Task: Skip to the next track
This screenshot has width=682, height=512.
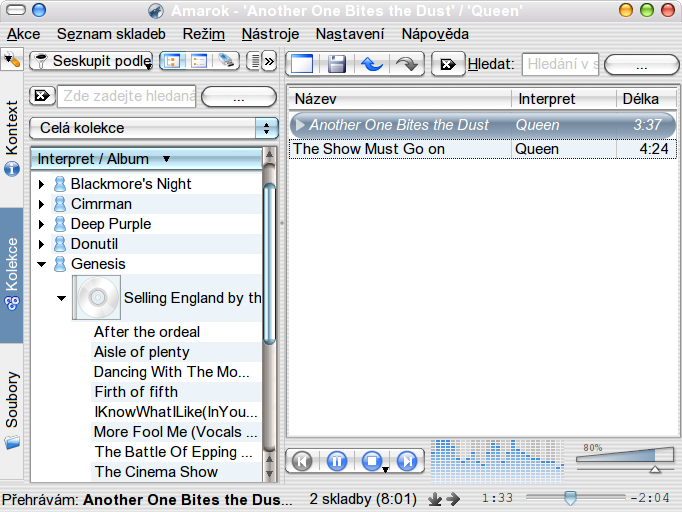Action: pos(407,461)
